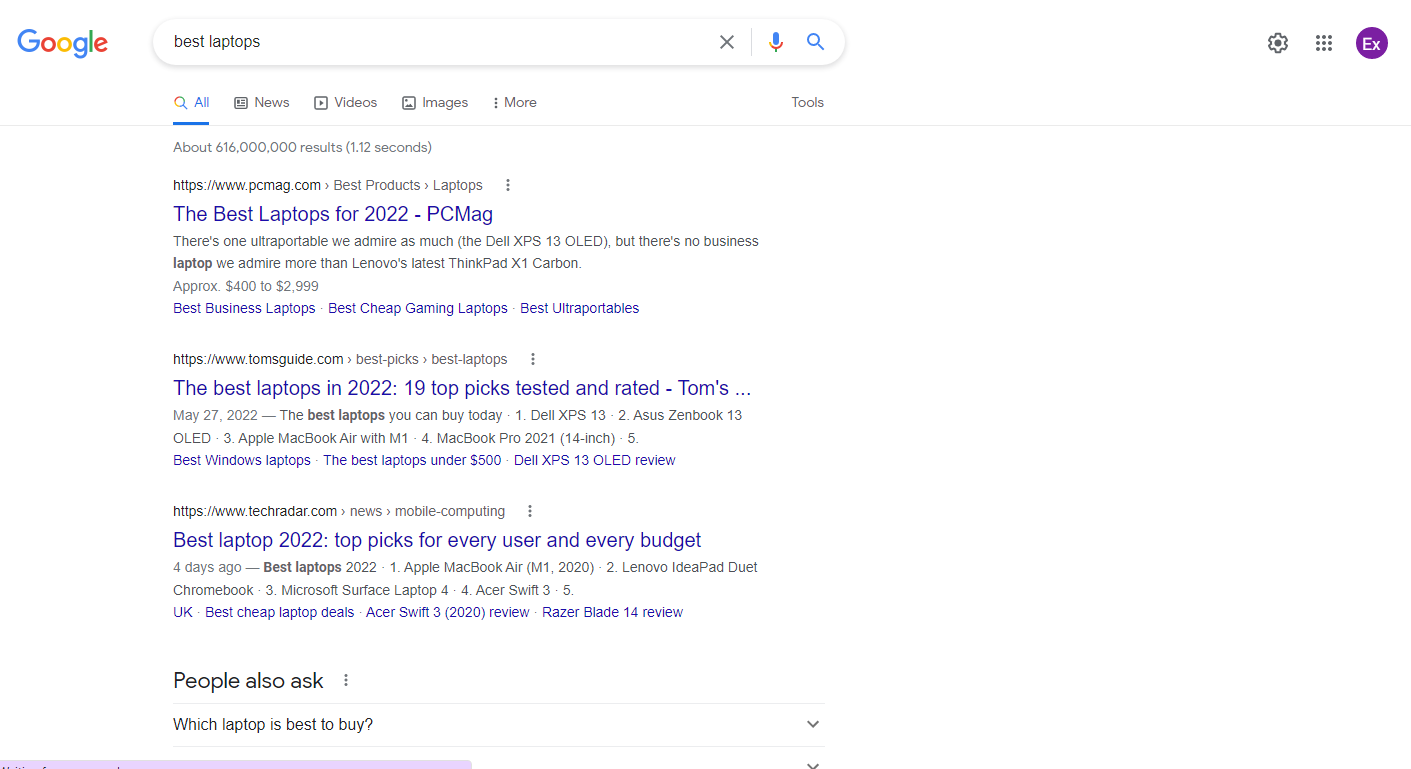
Task: Open the Best cheap laptop deals sitelink
Action: coord(280,612)
